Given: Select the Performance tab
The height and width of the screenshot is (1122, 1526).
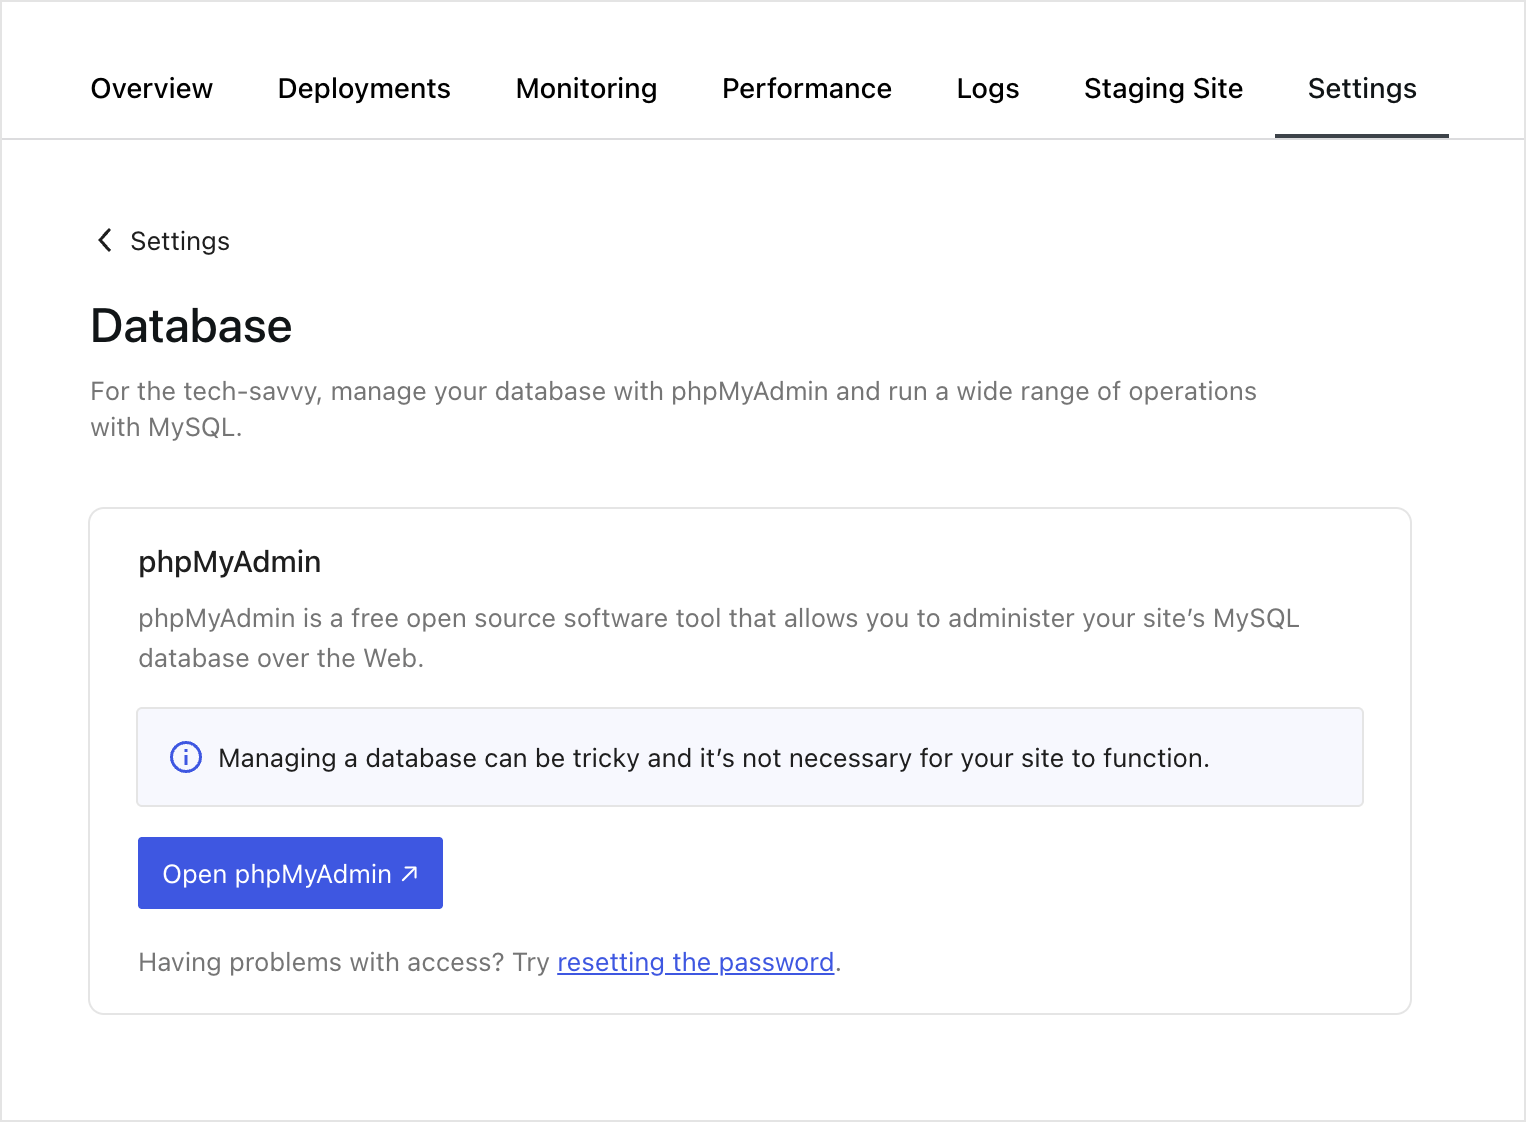Looking at the screenshot, I should 806,89.
